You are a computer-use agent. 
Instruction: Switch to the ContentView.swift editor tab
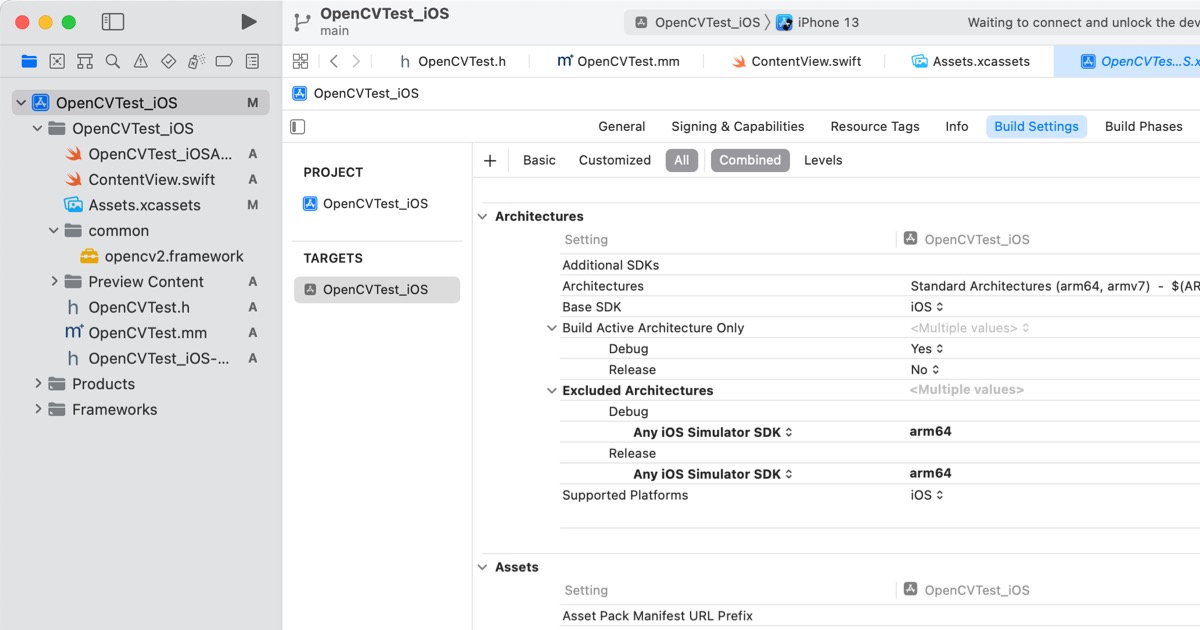(x=796, y=61)
